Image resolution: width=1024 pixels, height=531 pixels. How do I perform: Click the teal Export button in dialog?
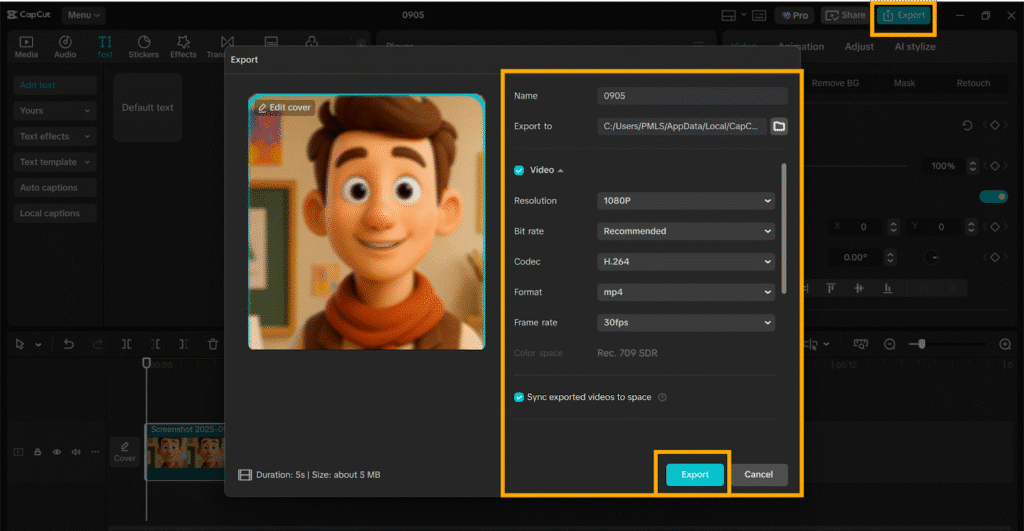coord(694,474)
